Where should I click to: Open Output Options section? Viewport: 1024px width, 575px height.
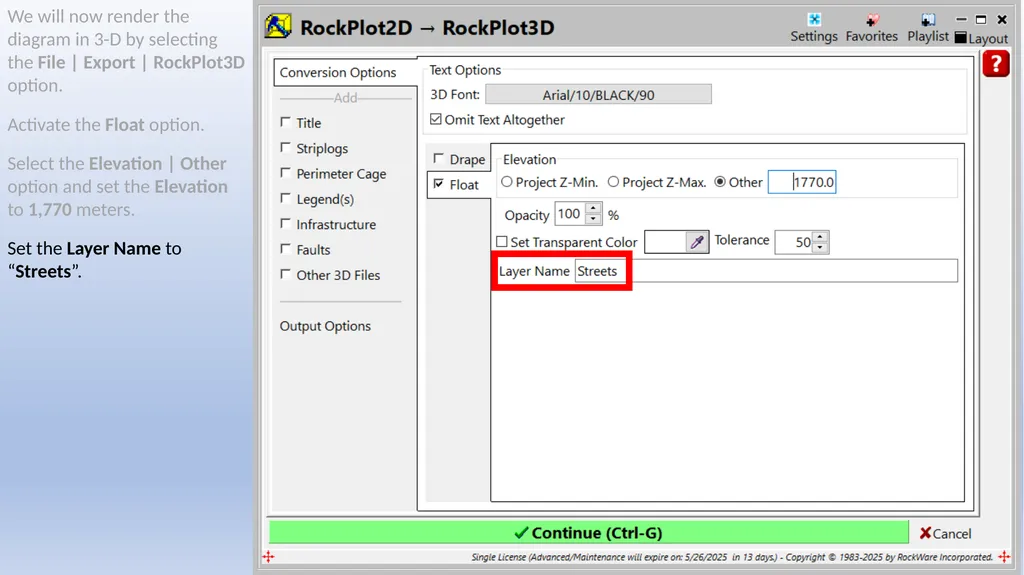tap(325, 326)
